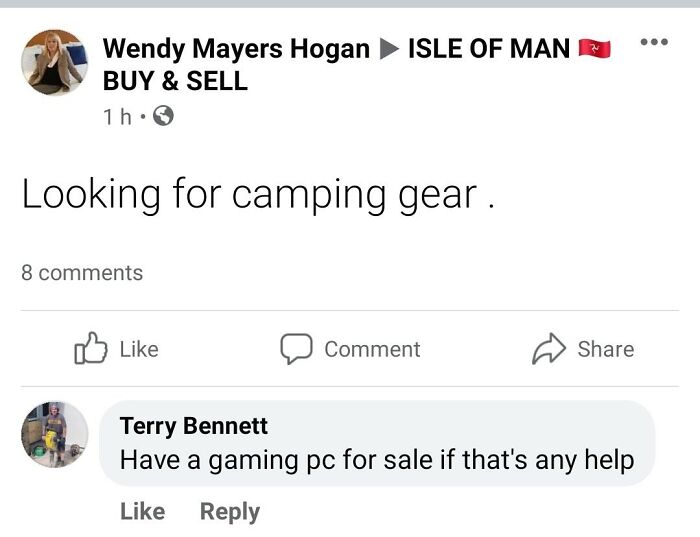The height and width of the screenshot is (537, 700).
Task: Visit Wendy Mayers Hogan's profile name link
Action: click(236, 48)
